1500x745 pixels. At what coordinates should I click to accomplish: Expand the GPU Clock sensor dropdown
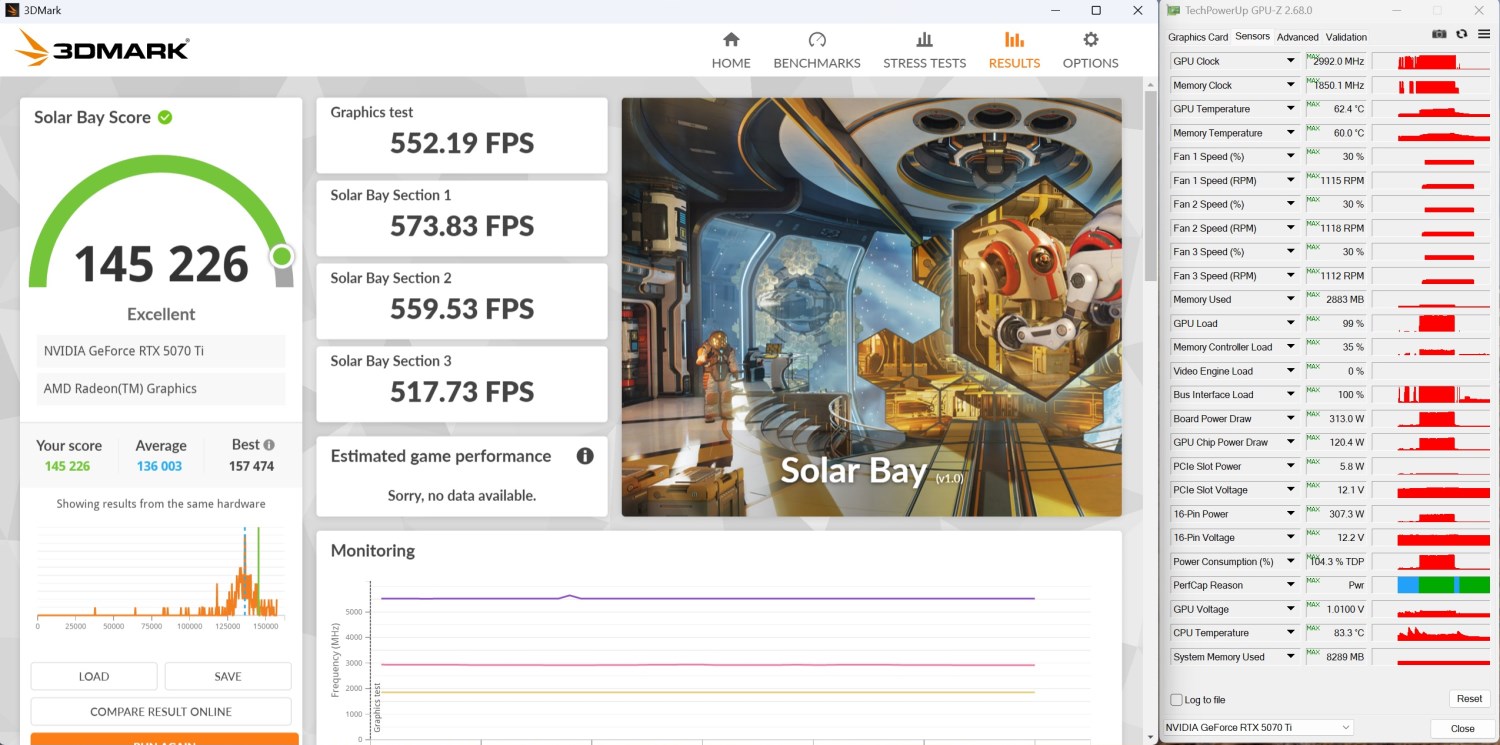1291,62
